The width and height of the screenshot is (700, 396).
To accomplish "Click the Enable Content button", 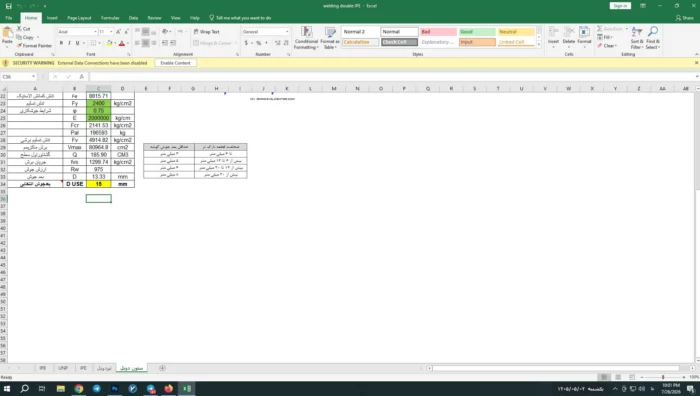I will [x=175, y=63].
